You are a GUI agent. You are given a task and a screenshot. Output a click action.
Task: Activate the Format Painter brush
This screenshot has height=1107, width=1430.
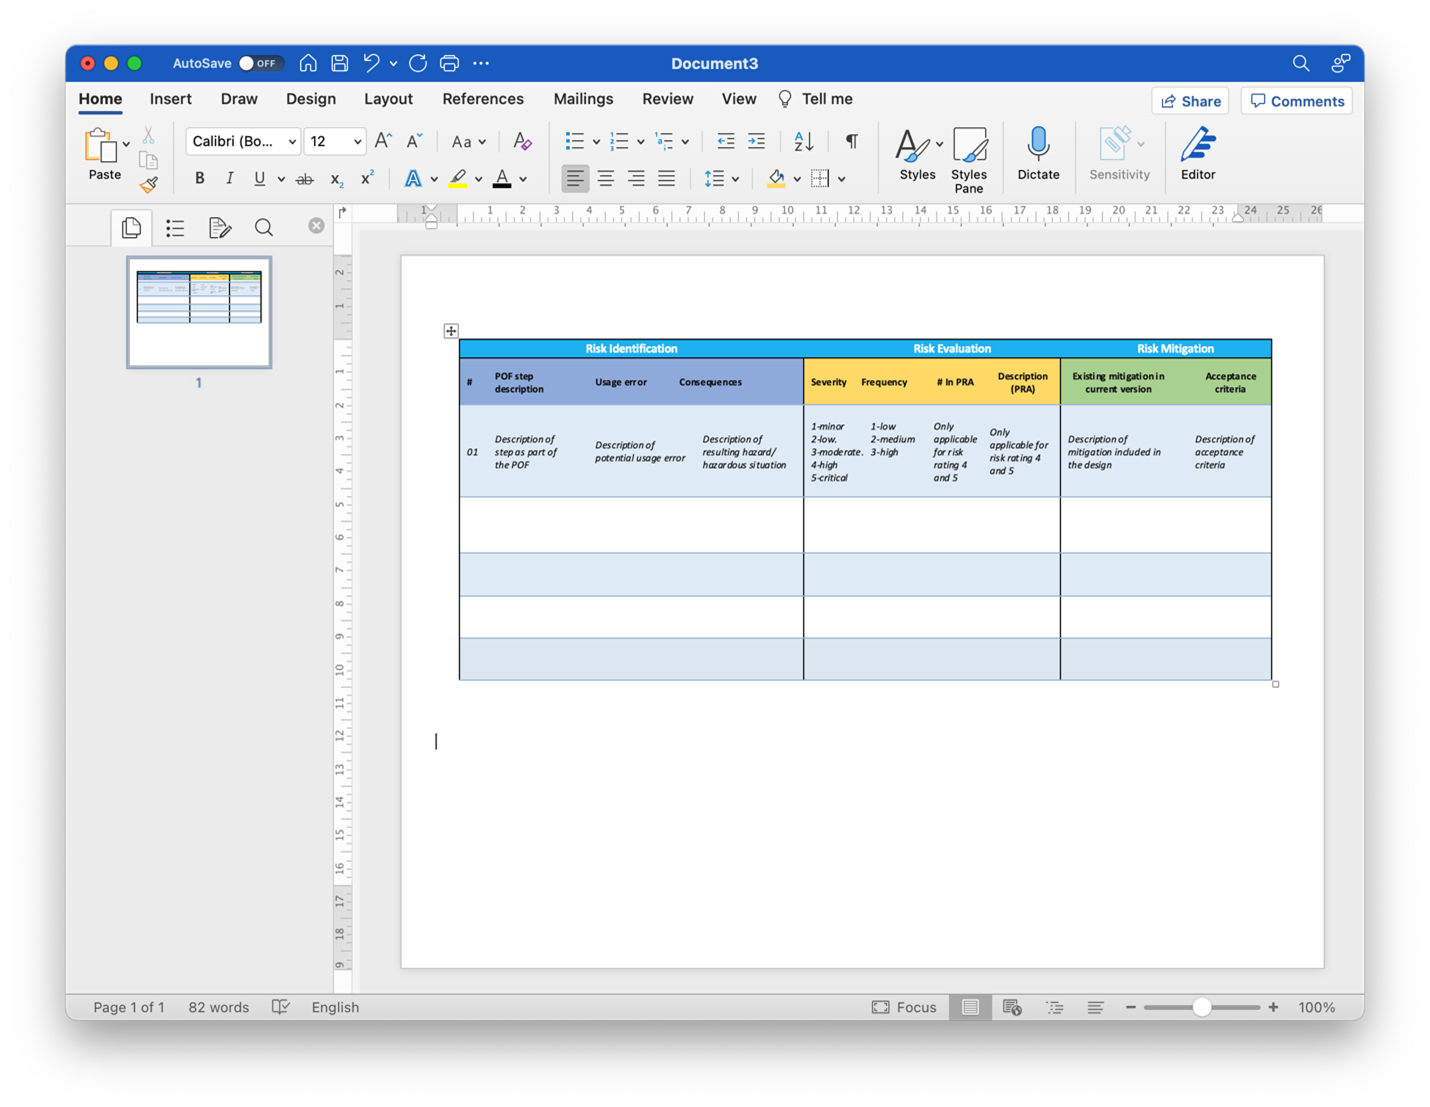[149, 184]
